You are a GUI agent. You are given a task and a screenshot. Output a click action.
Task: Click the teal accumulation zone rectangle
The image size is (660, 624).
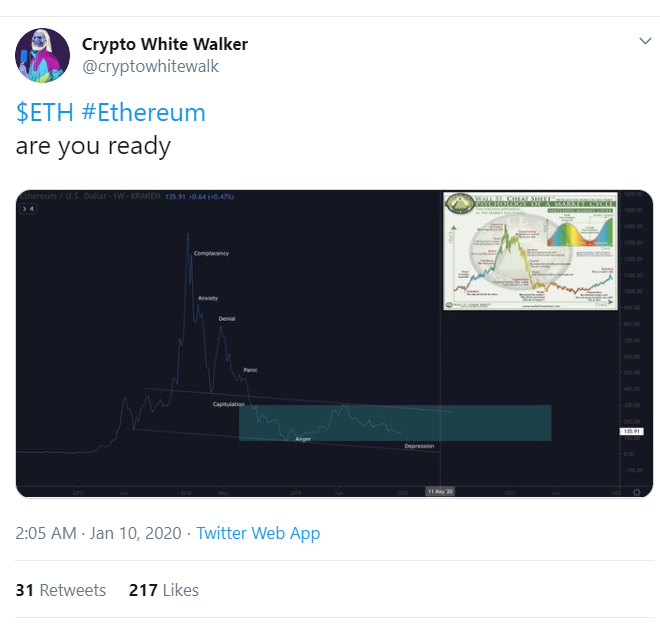[395, 423]
